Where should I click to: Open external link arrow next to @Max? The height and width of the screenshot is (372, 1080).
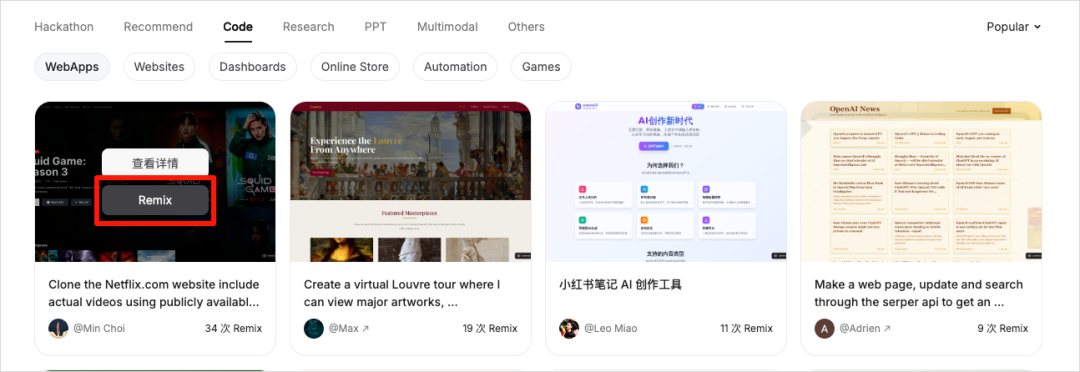[x=365, y=329]
